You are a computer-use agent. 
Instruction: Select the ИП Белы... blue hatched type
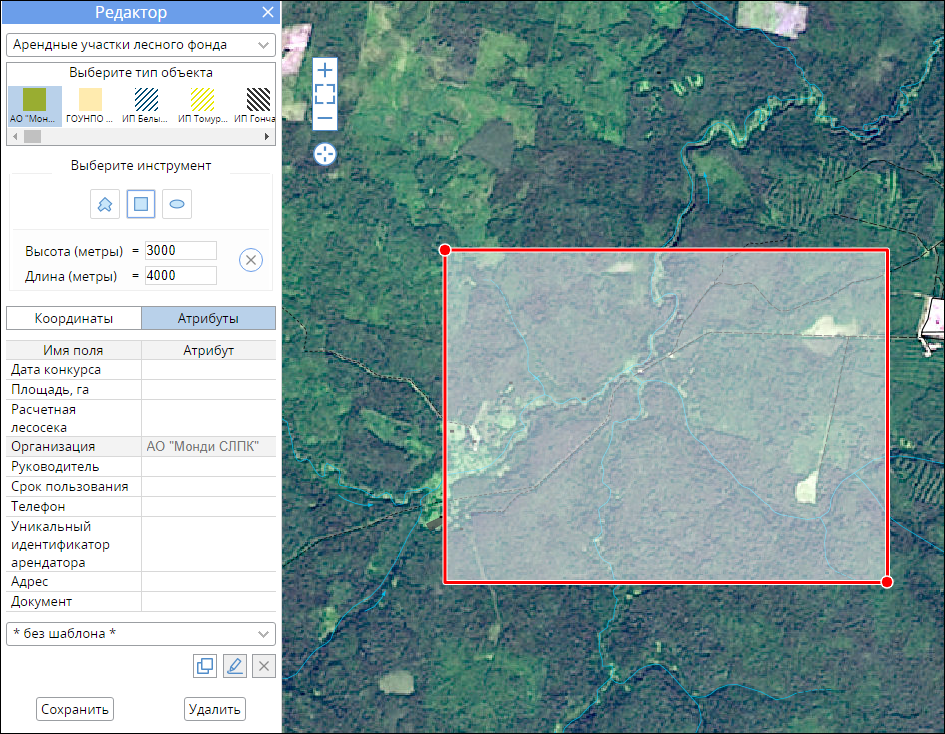[x=145, y=105]
